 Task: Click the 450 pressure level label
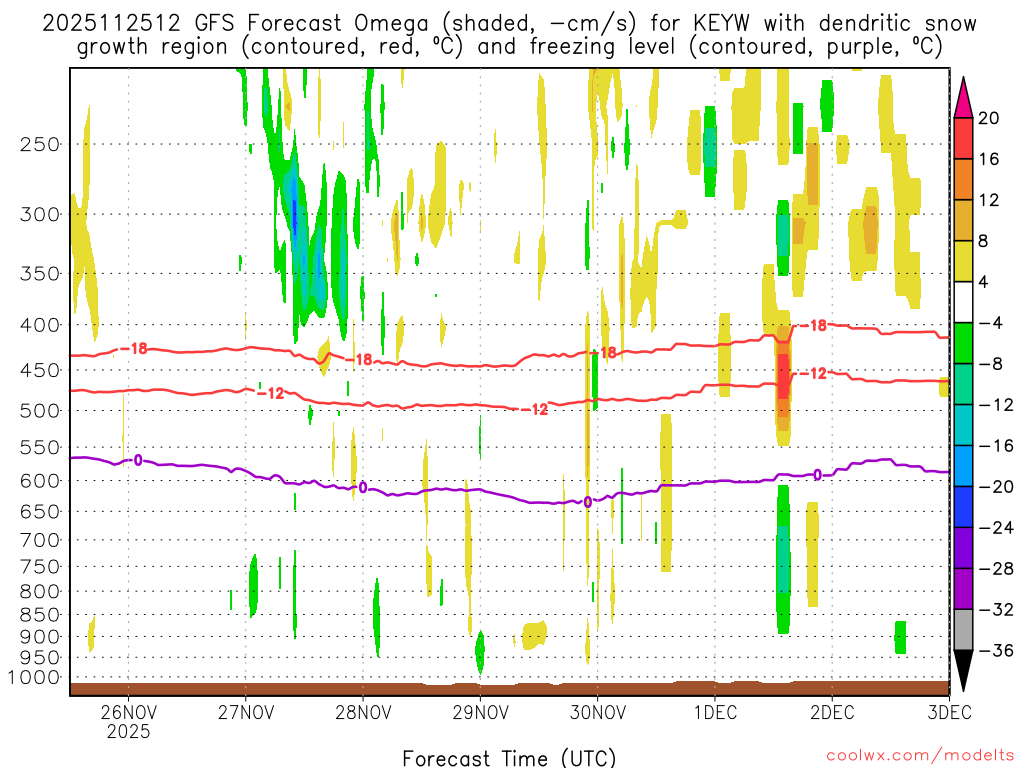click(40, 370)
